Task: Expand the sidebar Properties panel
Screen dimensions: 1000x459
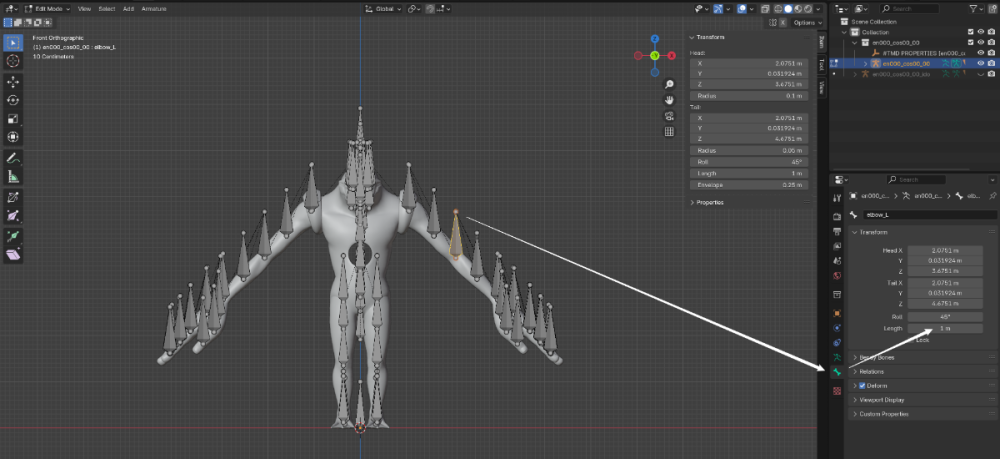Action: point(693,202)
